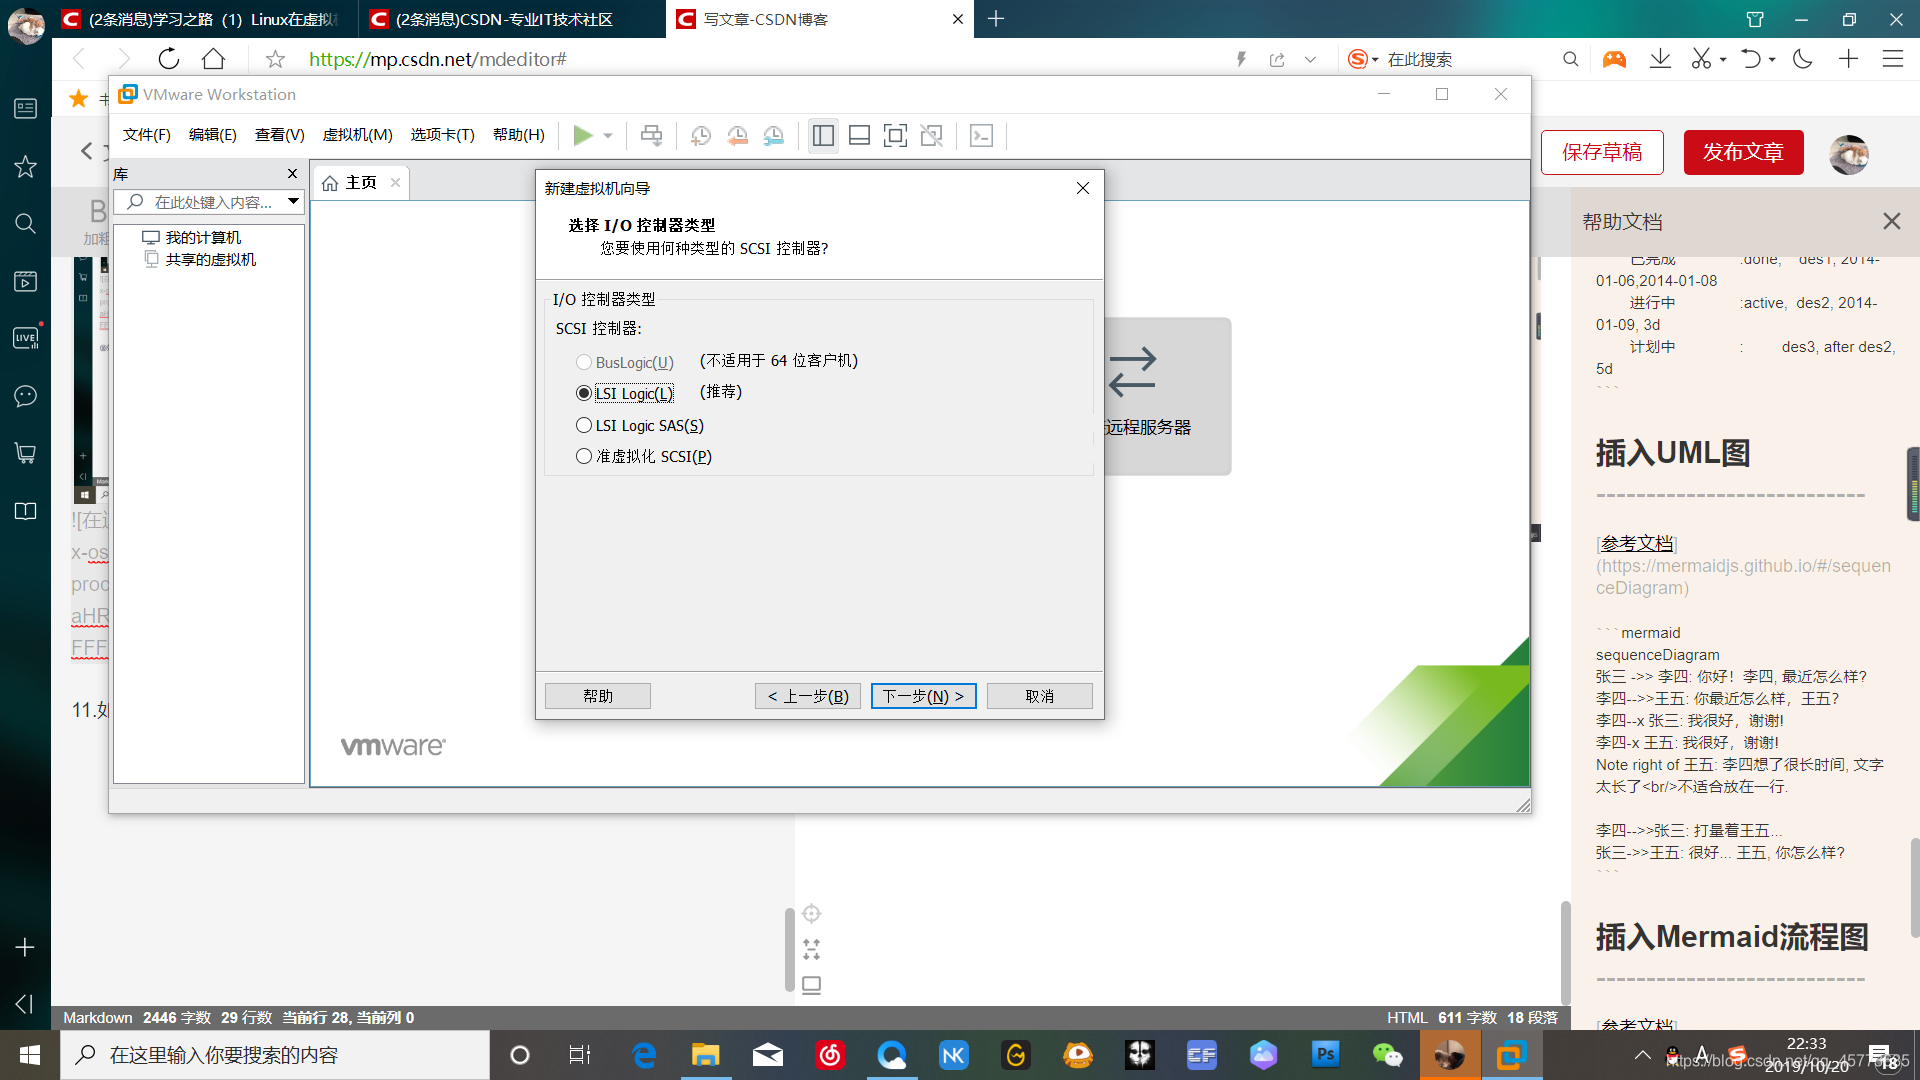Click 保存草稿 save draft button
This screenshot has width=1920, height=1080.
pyautogui.click(x=1602, y=152)
